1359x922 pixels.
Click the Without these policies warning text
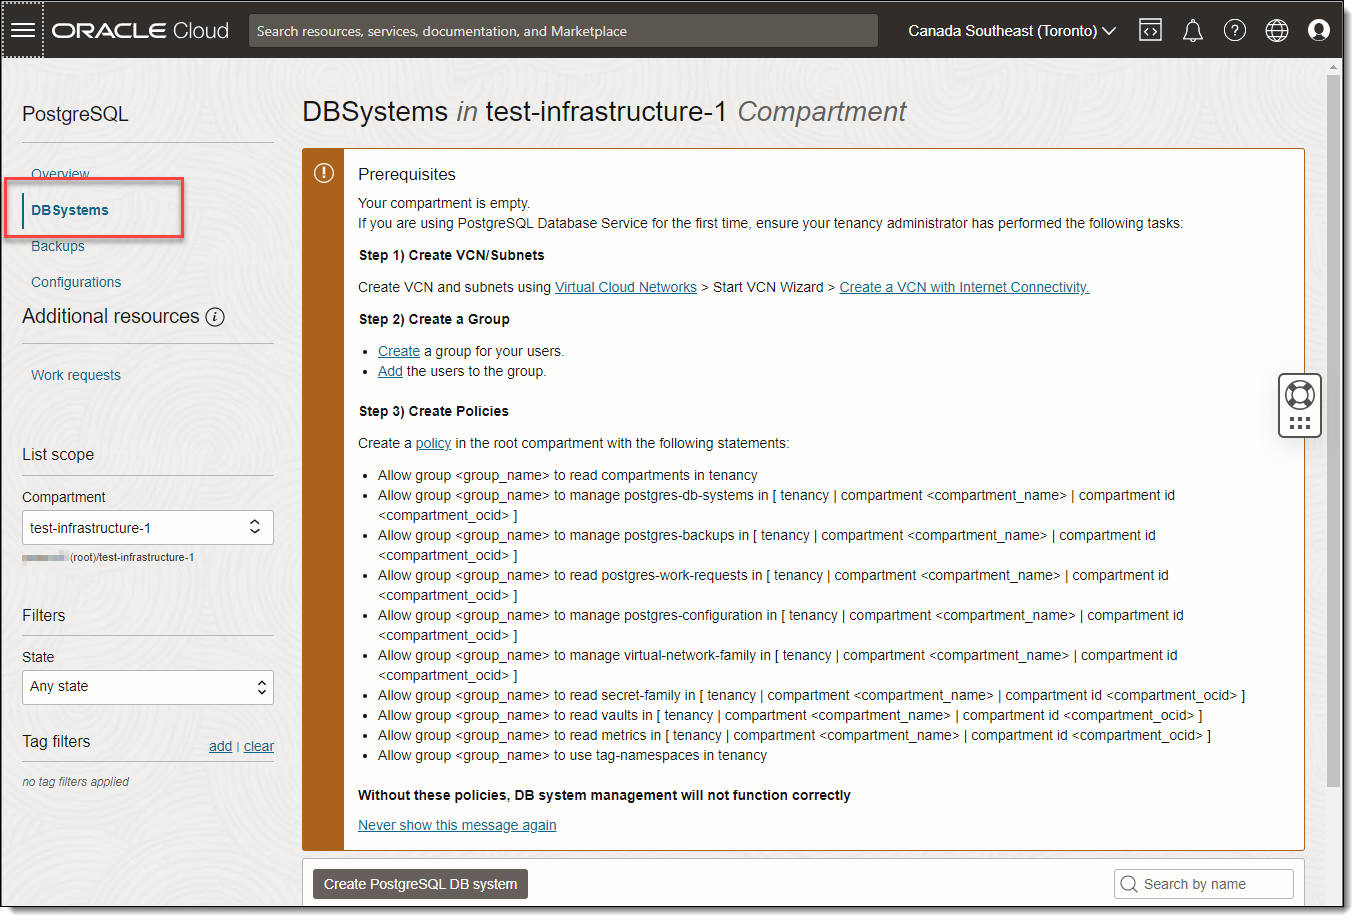(604, 795)
